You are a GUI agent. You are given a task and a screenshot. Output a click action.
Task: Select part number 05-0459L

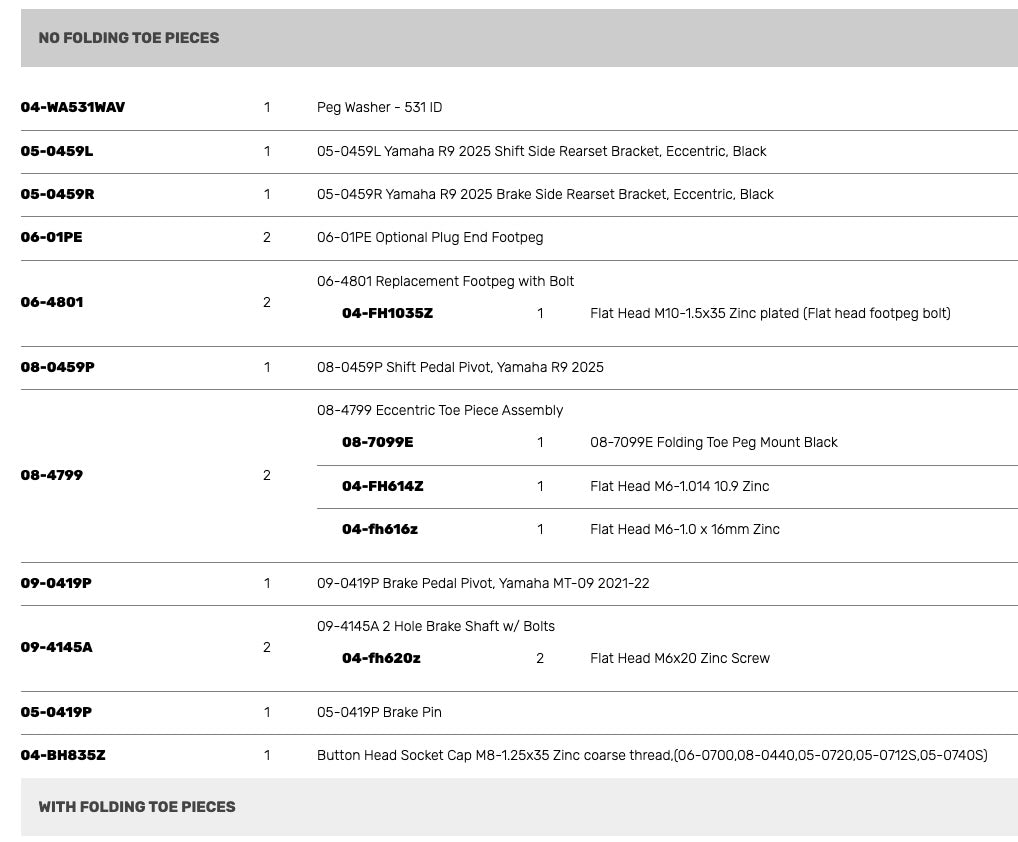(57, 151)
